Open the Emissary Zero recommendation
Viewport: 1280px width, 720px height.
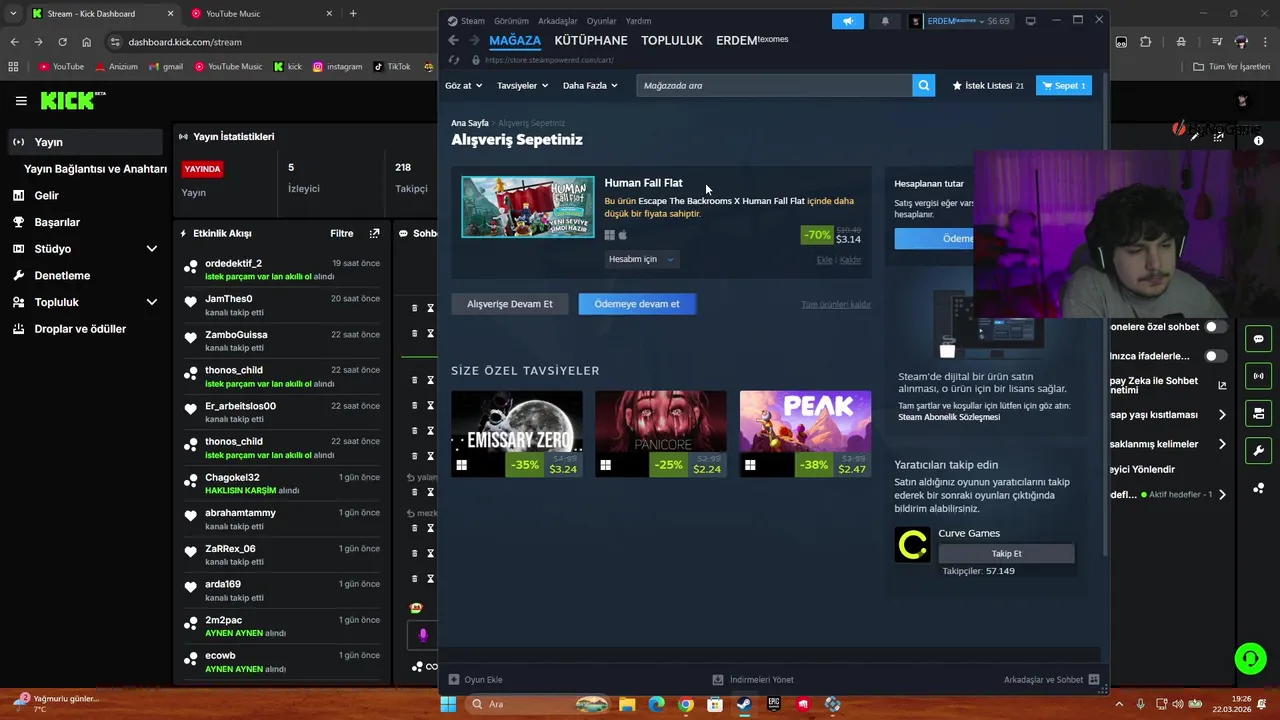tap(517, 434)
